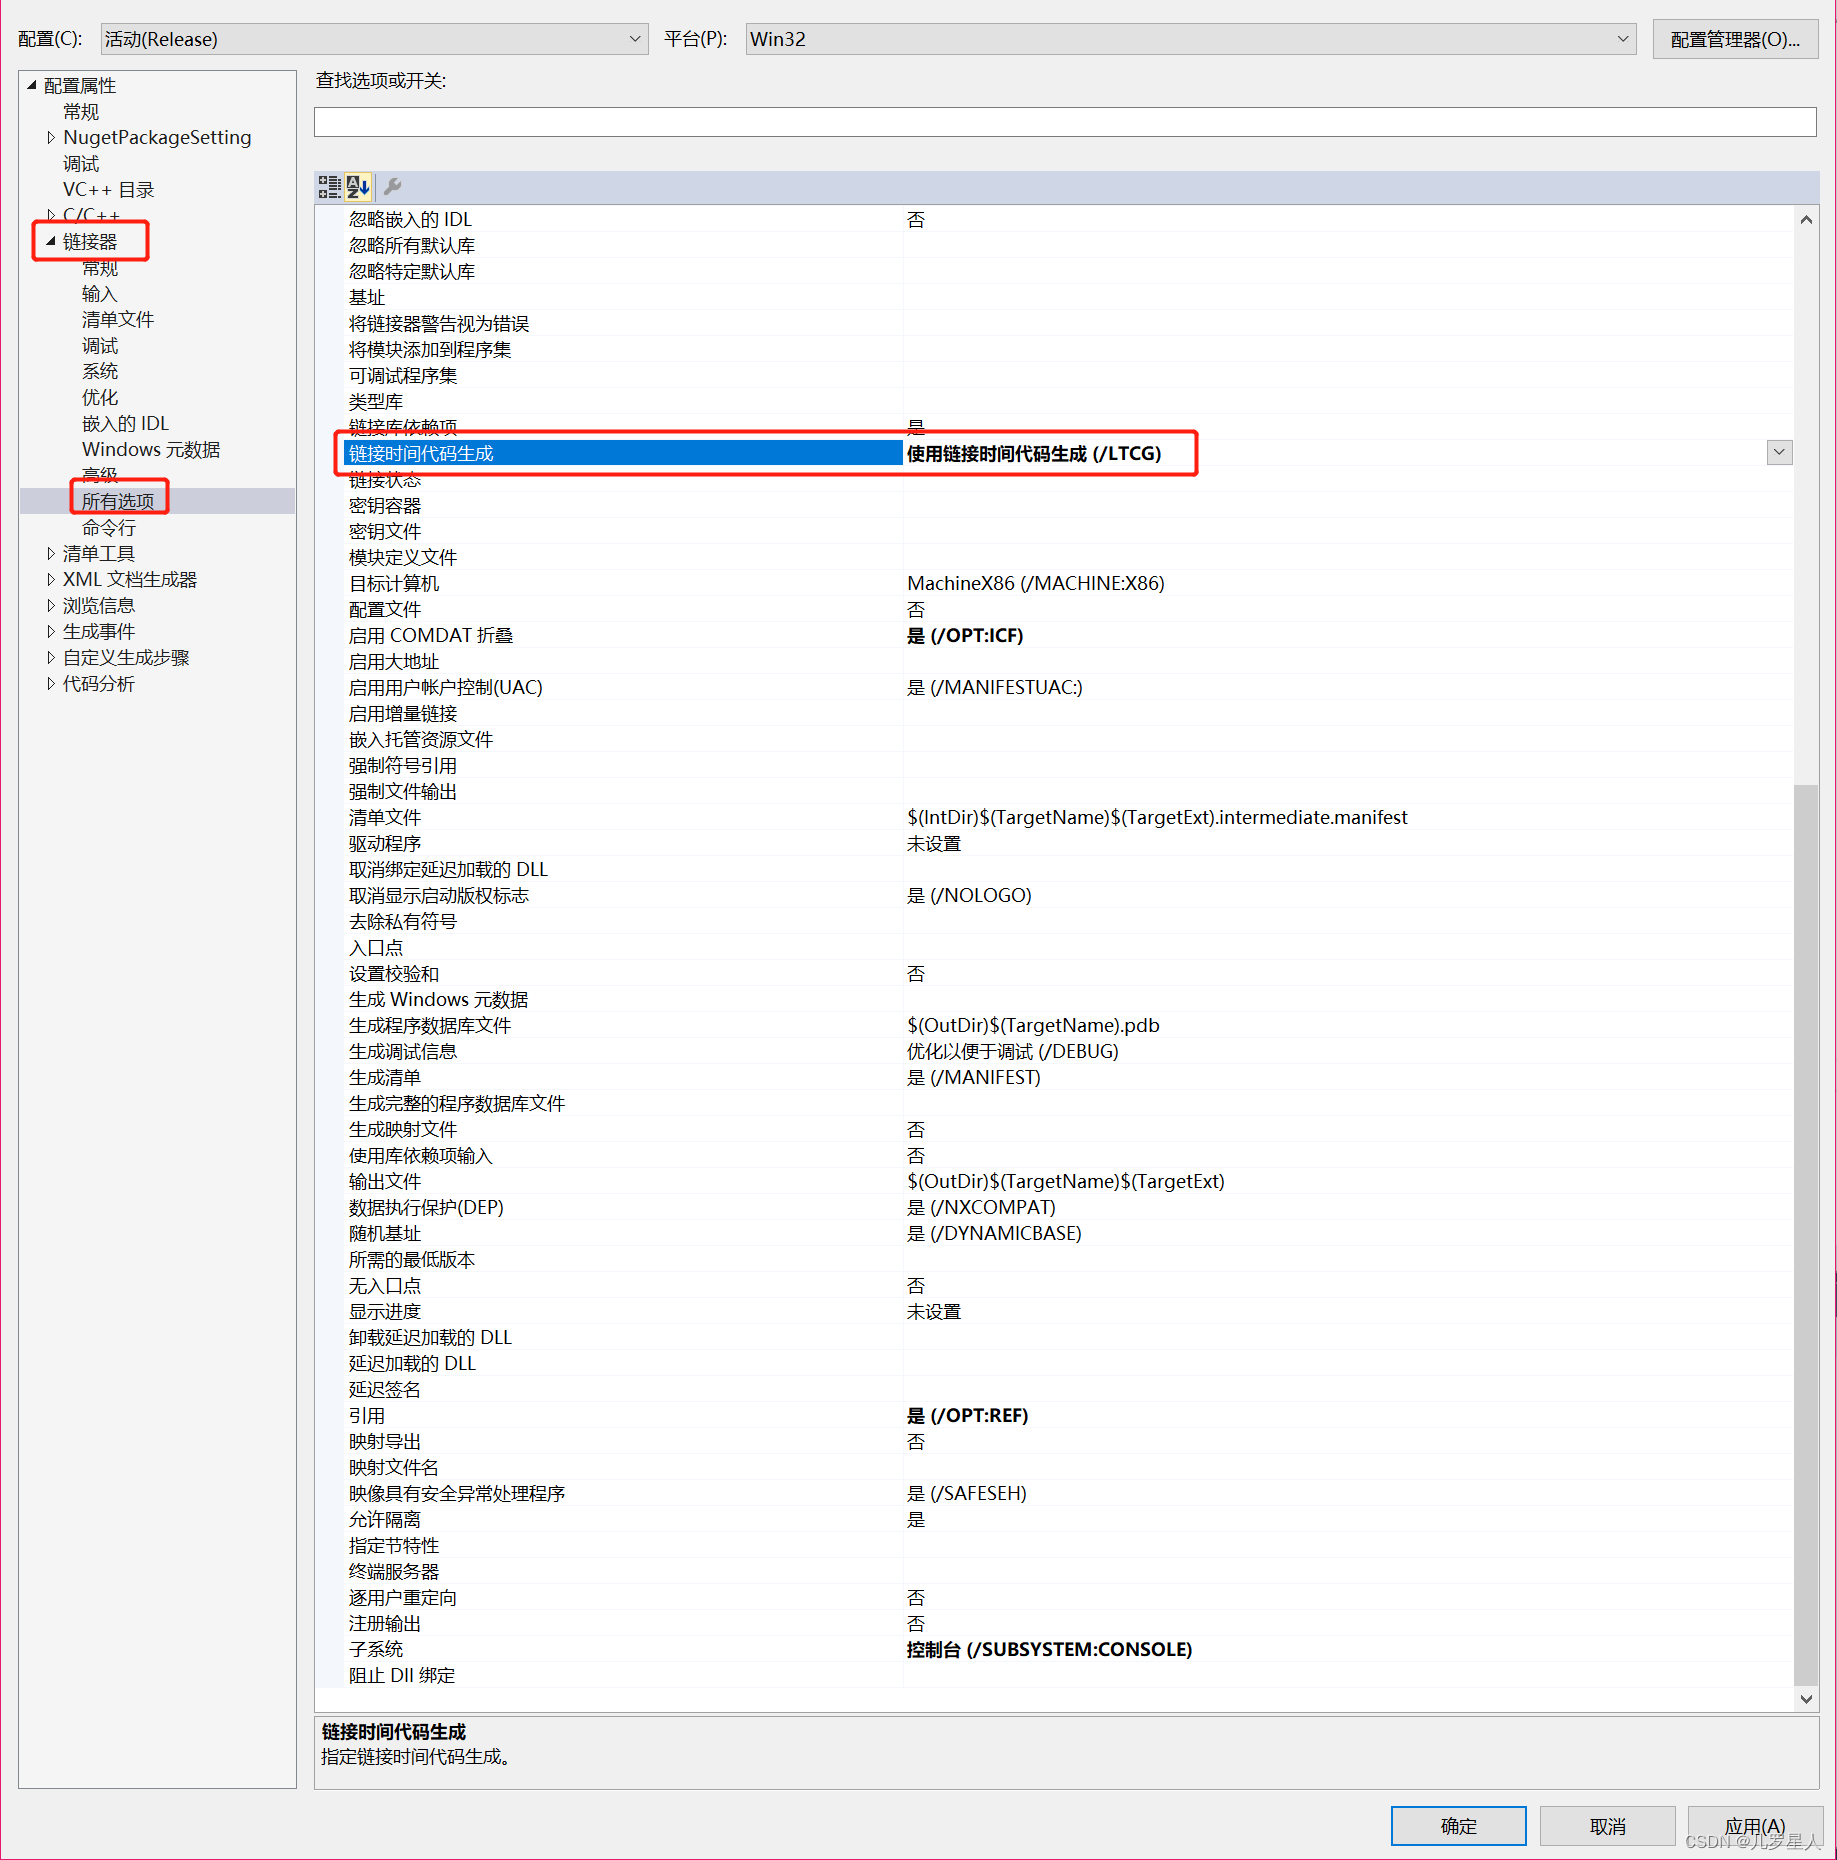Expand the 代码分析 node
The image size is (1837, 1860).
point(51,683)
